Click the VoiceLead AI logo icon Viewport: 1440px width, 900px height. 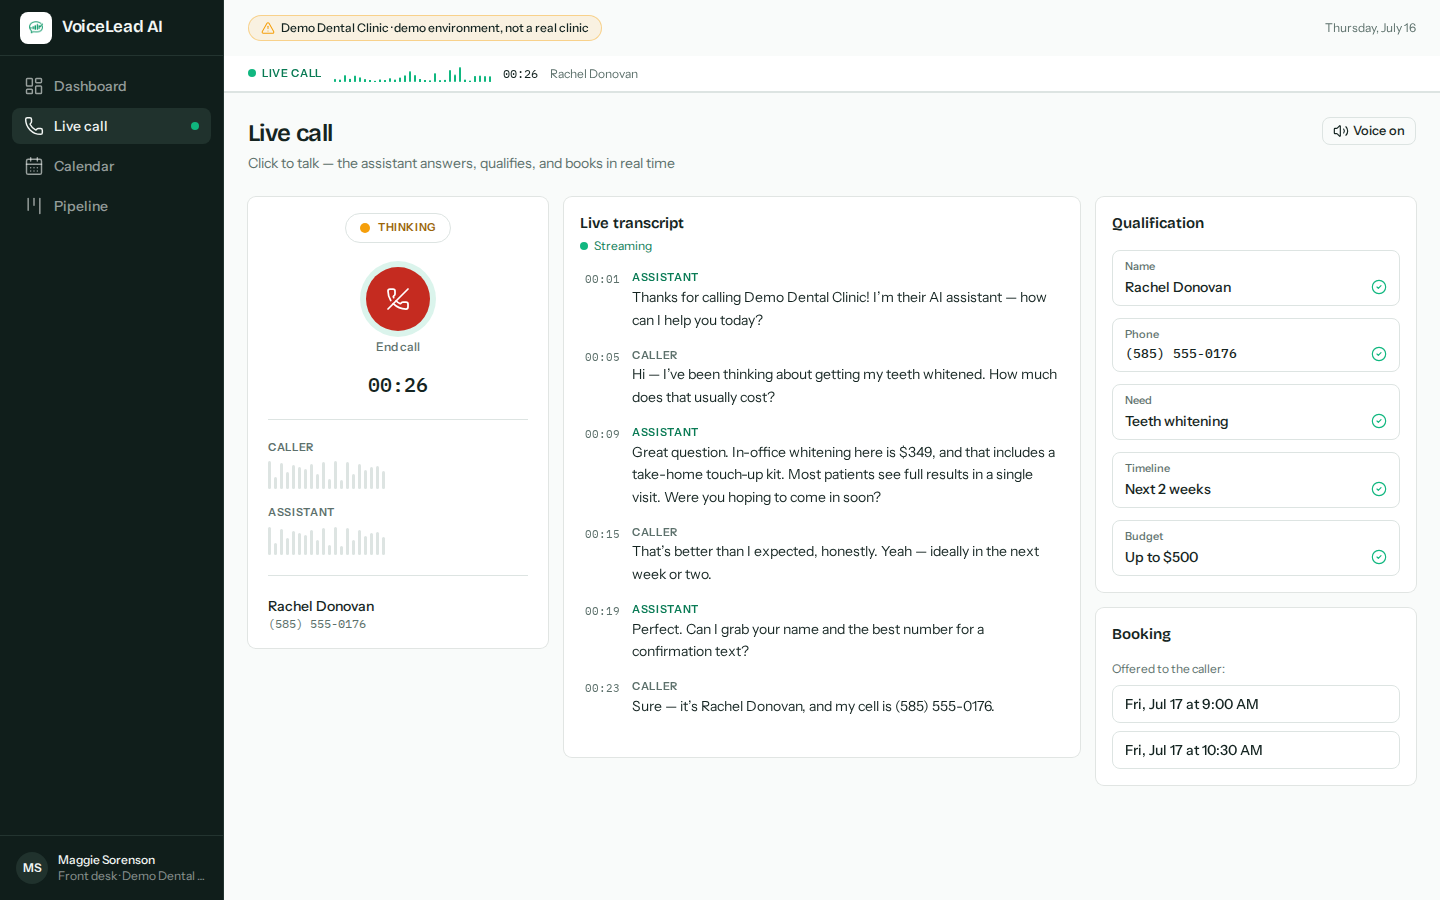[36, 28]
